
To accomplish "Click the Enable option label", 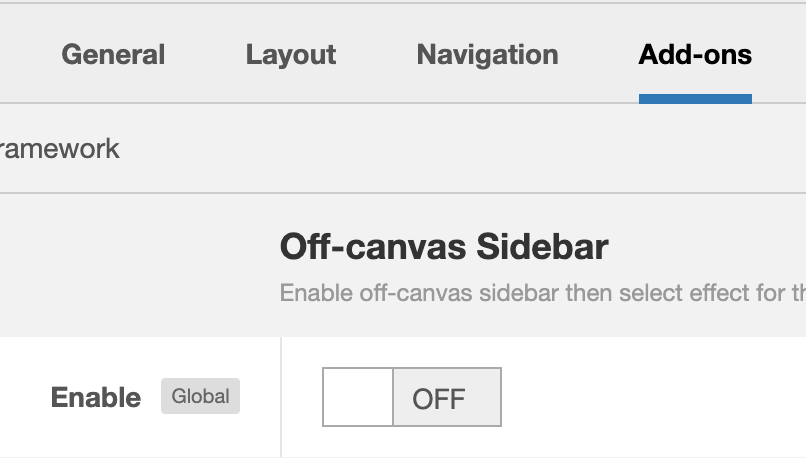I will click(x=96, y=397).
